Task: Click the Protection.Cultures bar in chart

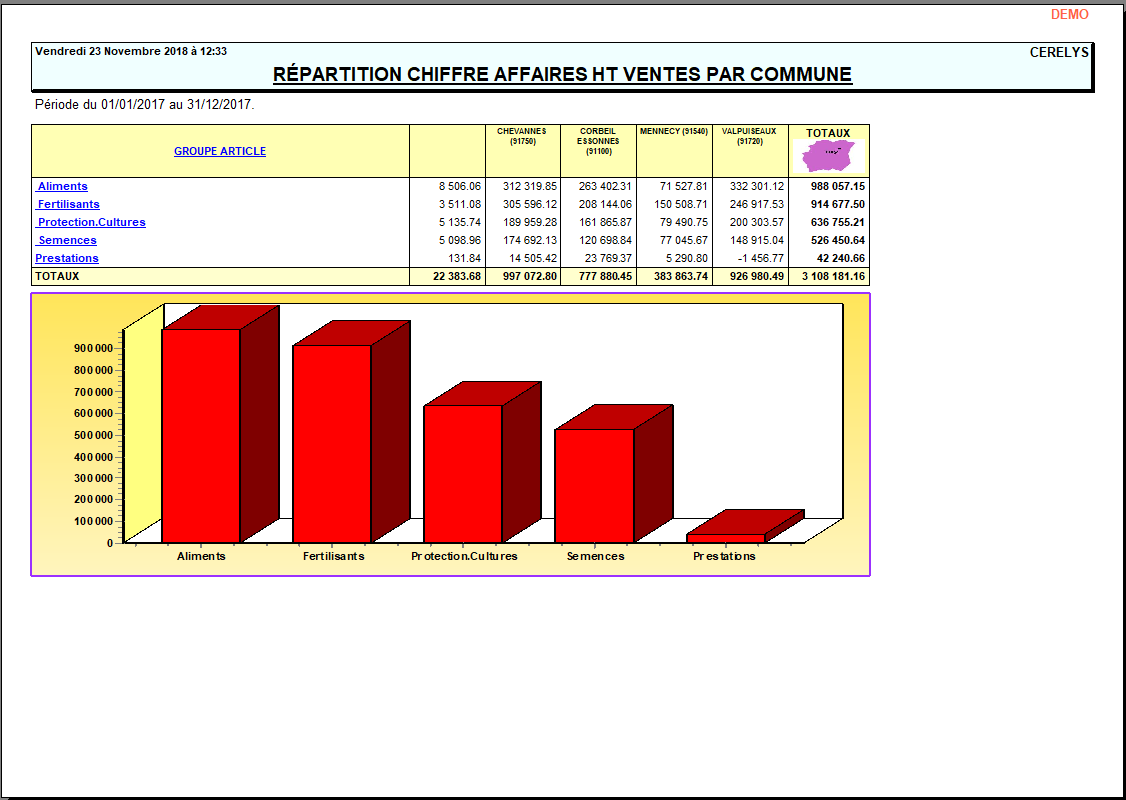Action: click(x=463, y=473)
